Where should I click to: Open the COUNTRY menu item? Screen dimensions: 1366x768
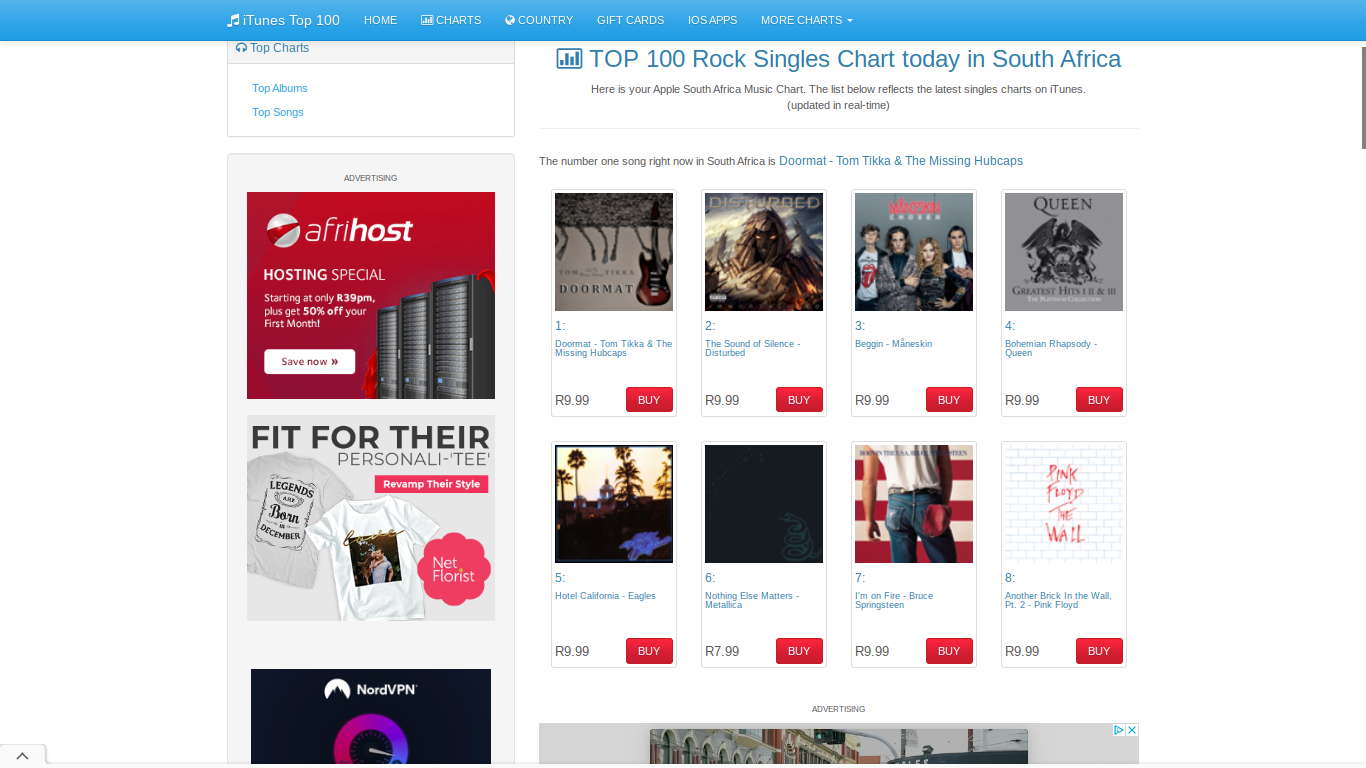click(539, 20)
